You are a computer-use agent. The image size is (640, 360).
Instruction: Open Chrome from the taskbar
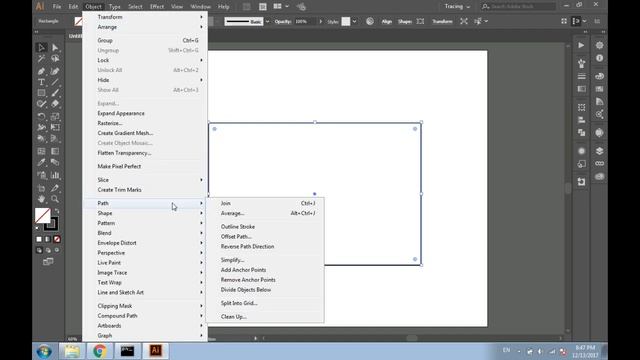99,351
